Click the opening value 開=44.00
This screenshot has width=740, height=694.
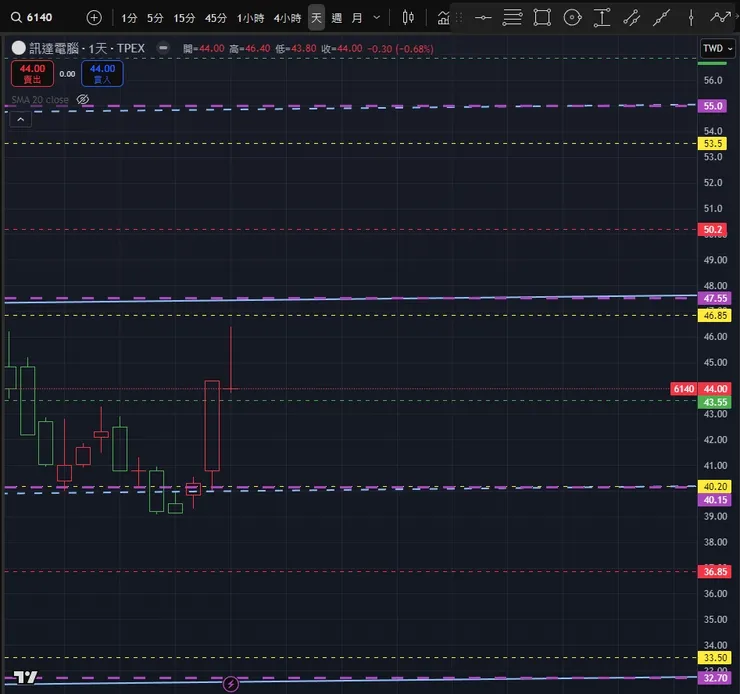tap(203, 49)
